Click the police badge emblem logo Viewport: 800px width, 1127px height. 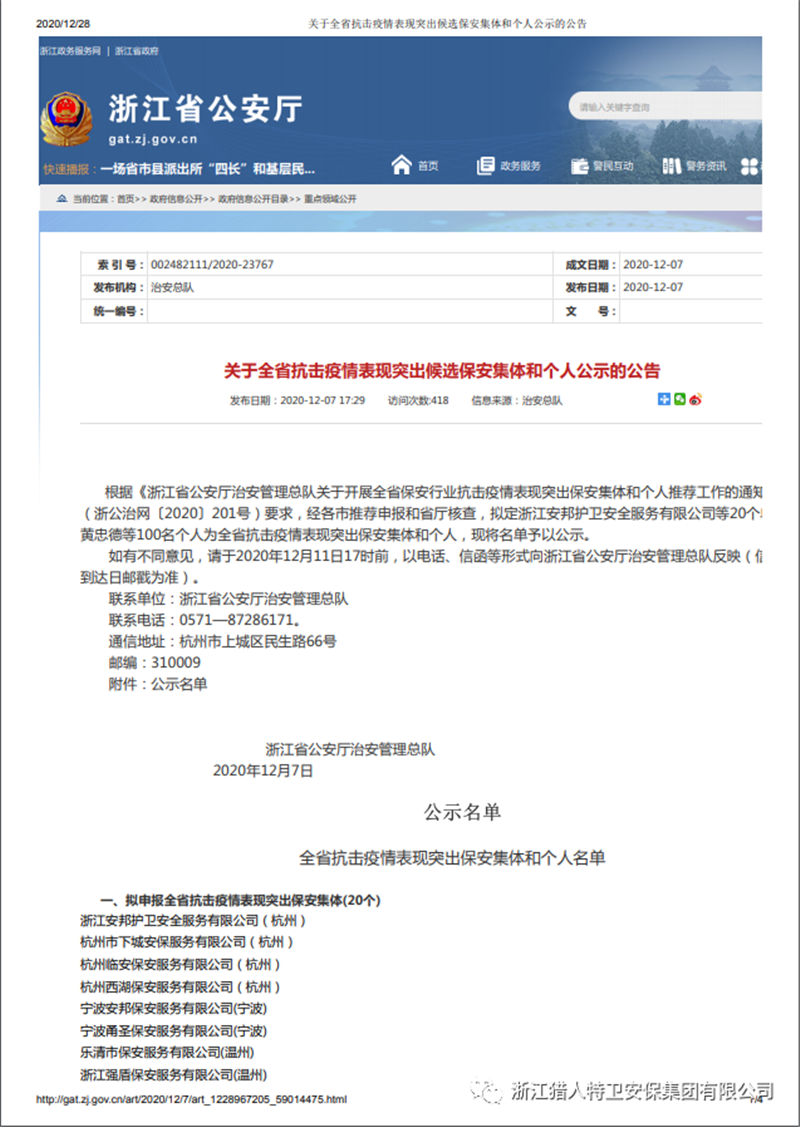click(67, 118)
